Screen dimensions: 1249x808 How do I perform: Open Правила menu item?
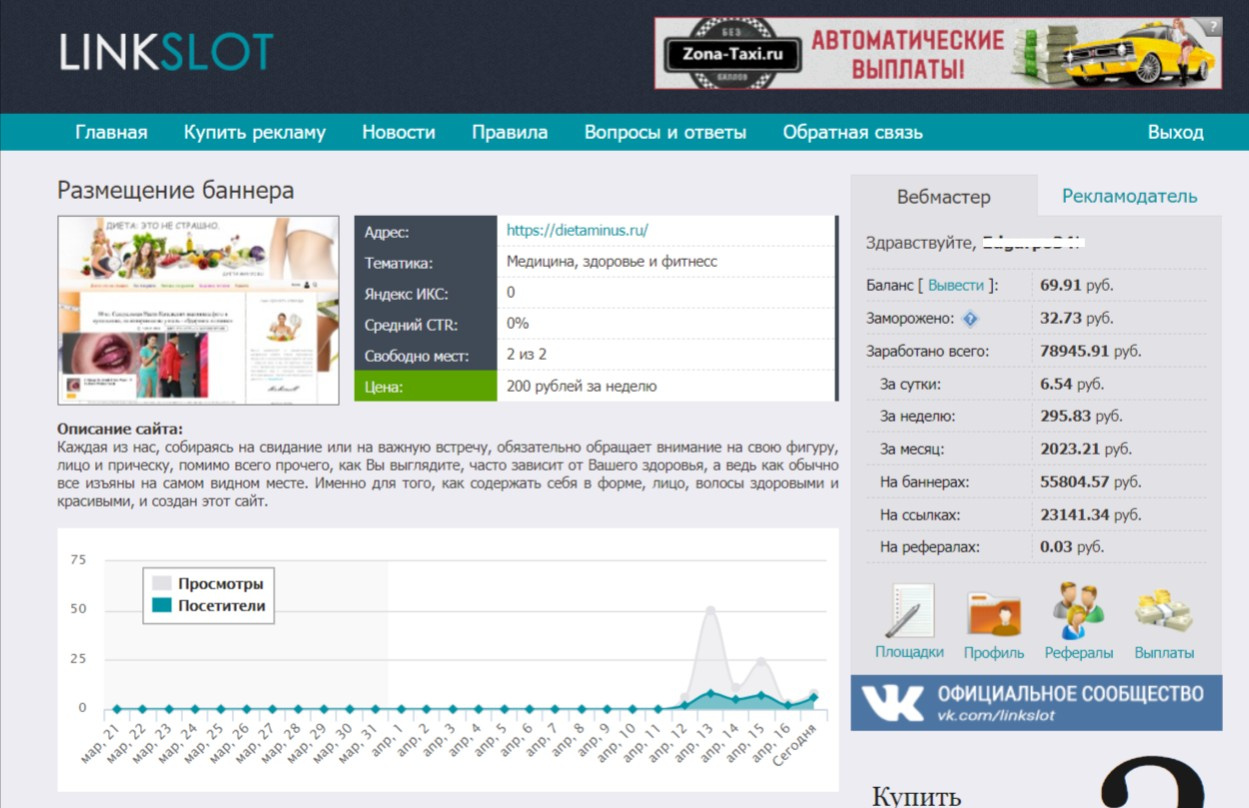(510, 132)
